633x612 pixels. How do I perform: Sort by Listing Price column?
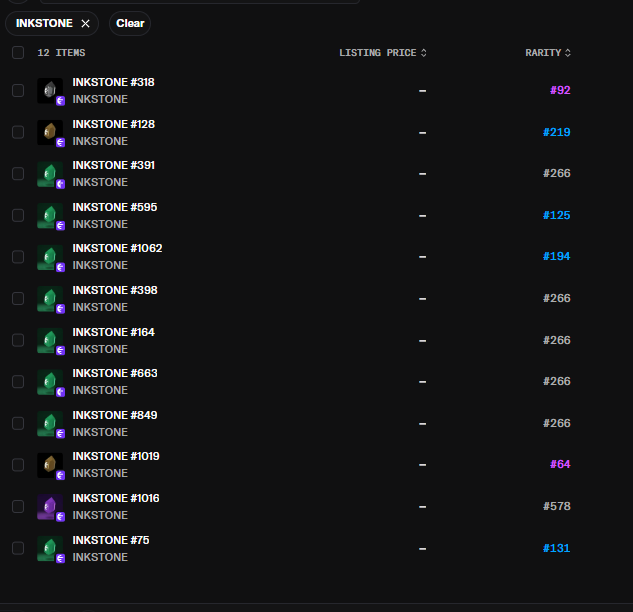point(383,53)
